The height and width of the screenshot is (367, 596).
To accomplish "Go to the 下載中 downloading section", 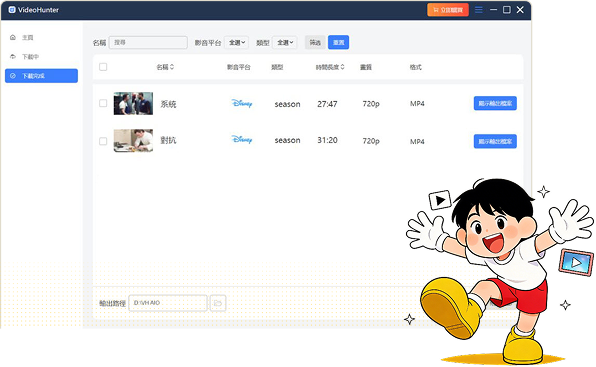I will [x=24, y=57].
